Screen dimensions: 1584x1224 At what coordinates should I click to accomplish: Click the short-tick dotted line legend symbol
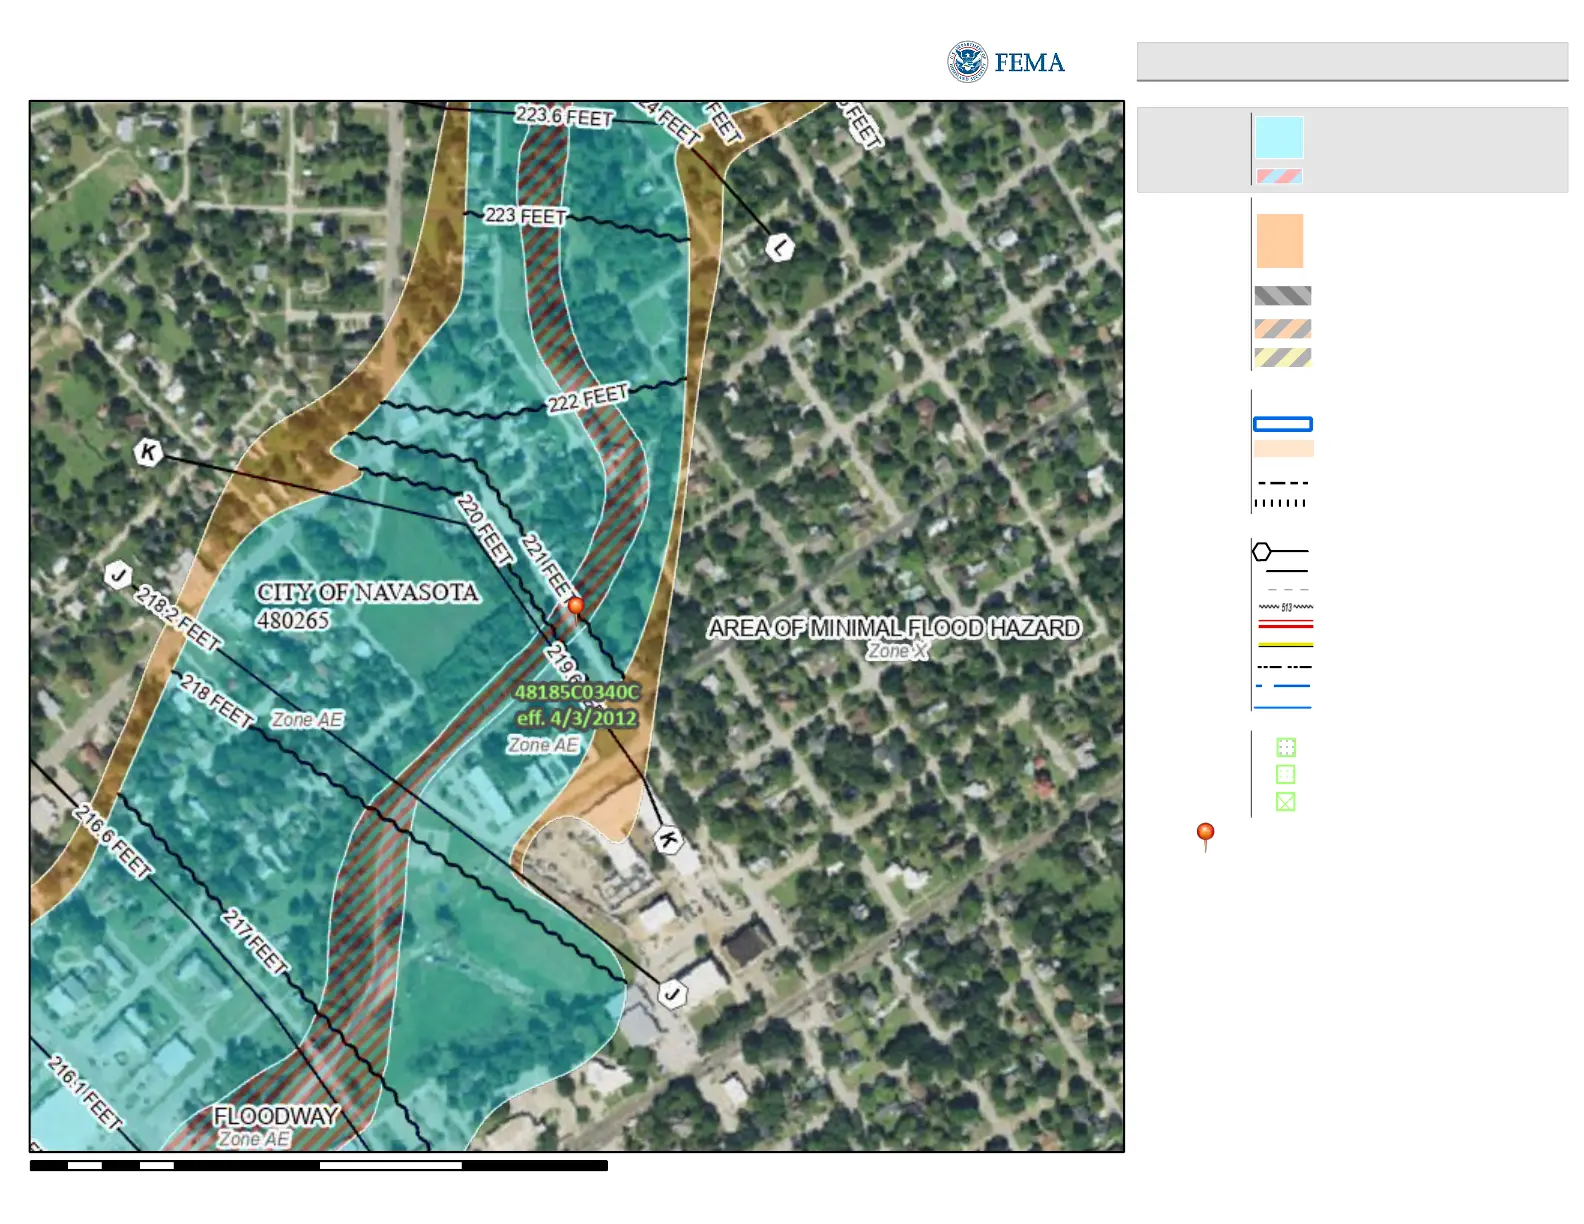click(1281, 503)
